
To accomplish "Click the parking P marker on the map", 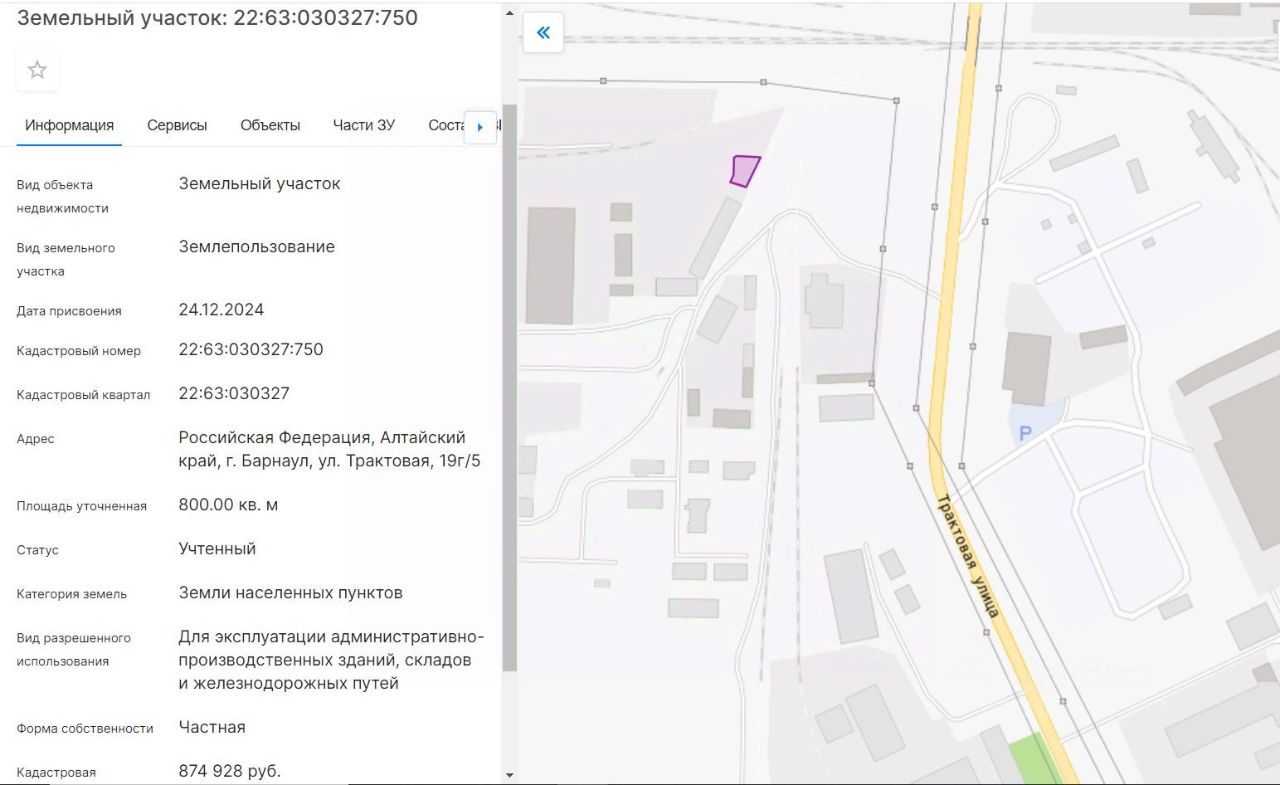I will coord(1024,433).
